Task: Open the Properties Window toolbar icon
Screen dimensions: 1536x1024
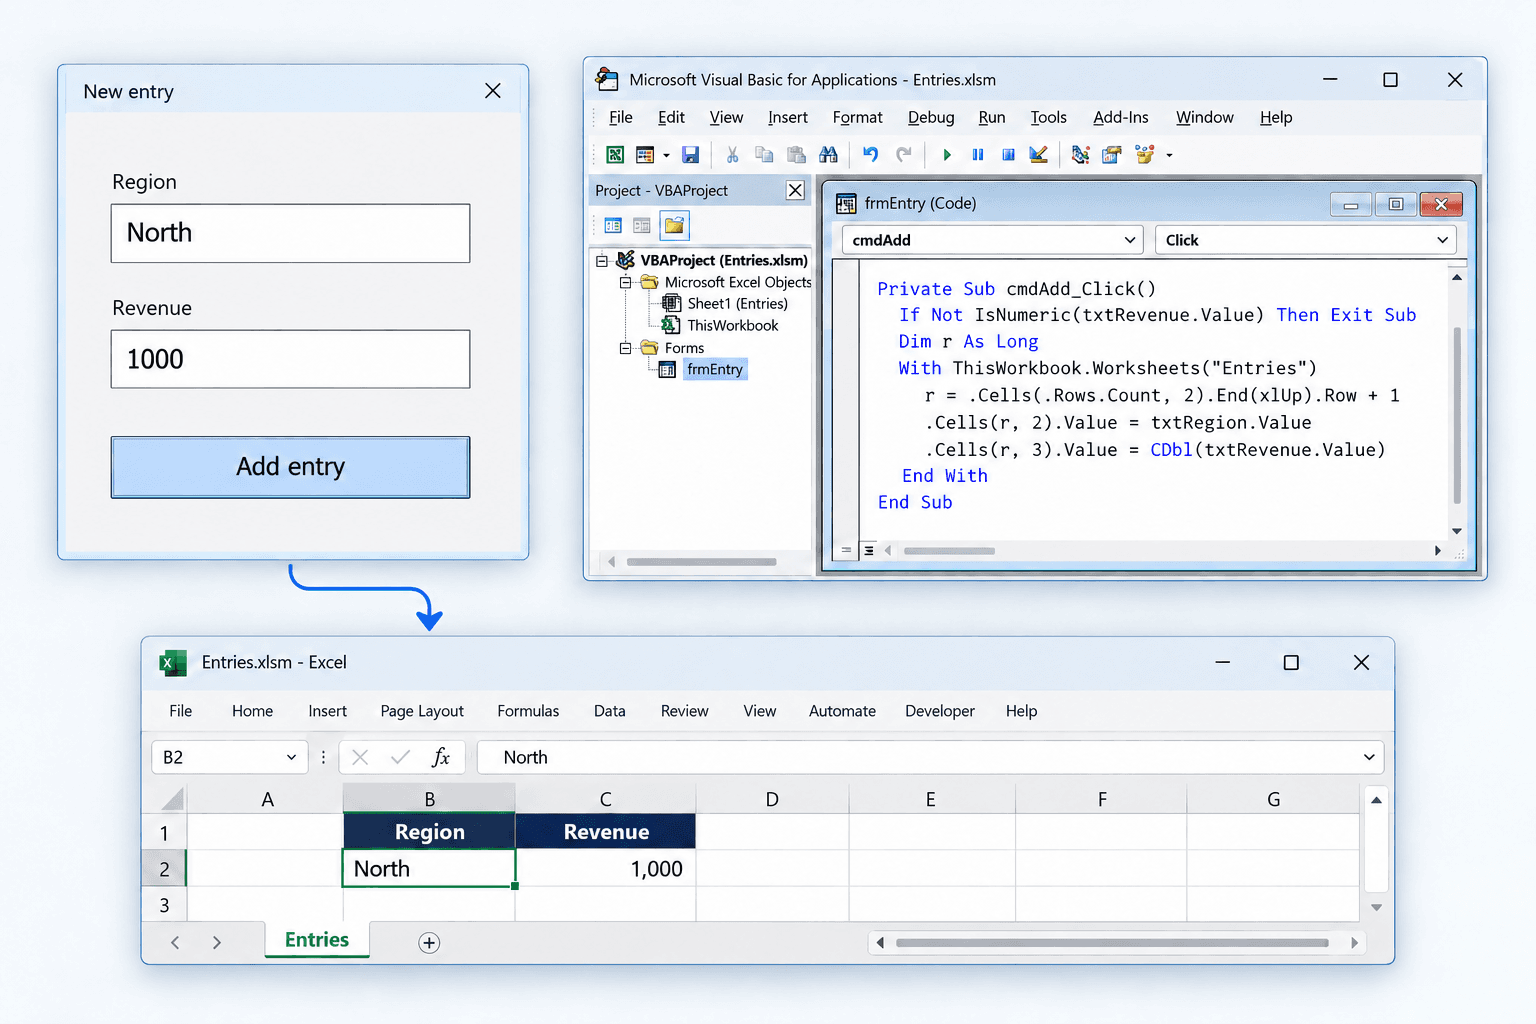Action: click(1112, 155)
